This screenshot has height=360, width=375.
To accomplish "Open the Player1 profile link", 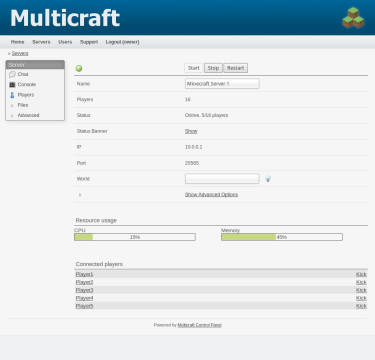I will point(84,274).
